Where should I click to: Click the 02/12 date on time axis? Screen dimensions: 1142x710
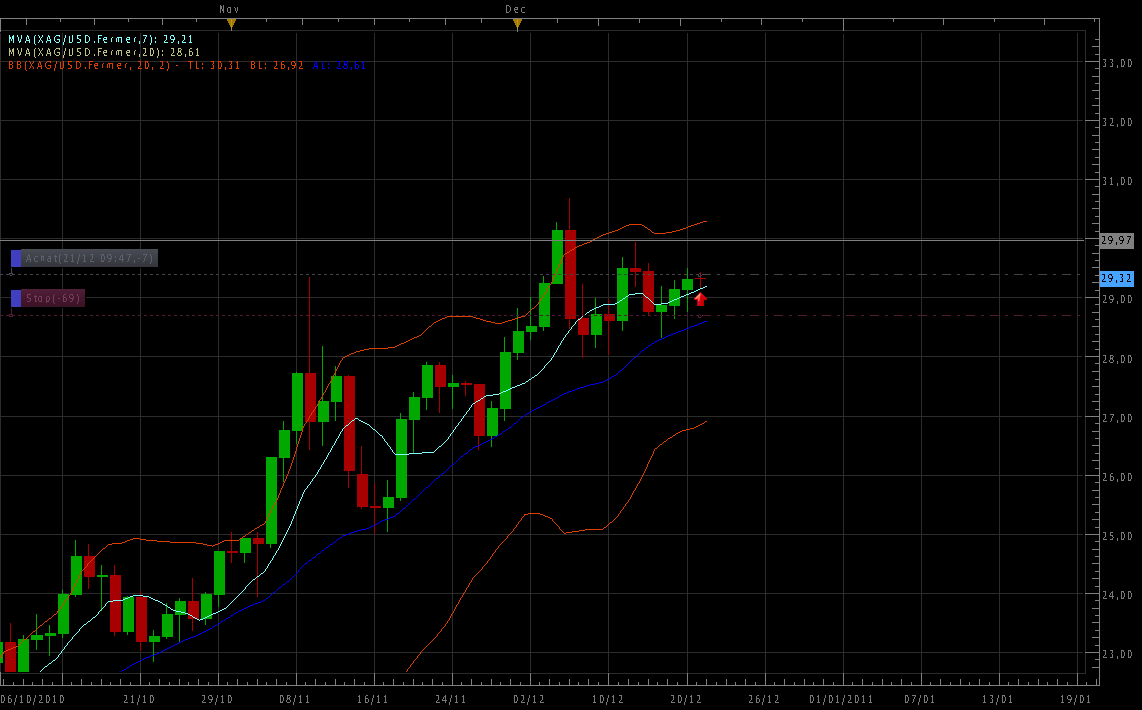point(529,699)
